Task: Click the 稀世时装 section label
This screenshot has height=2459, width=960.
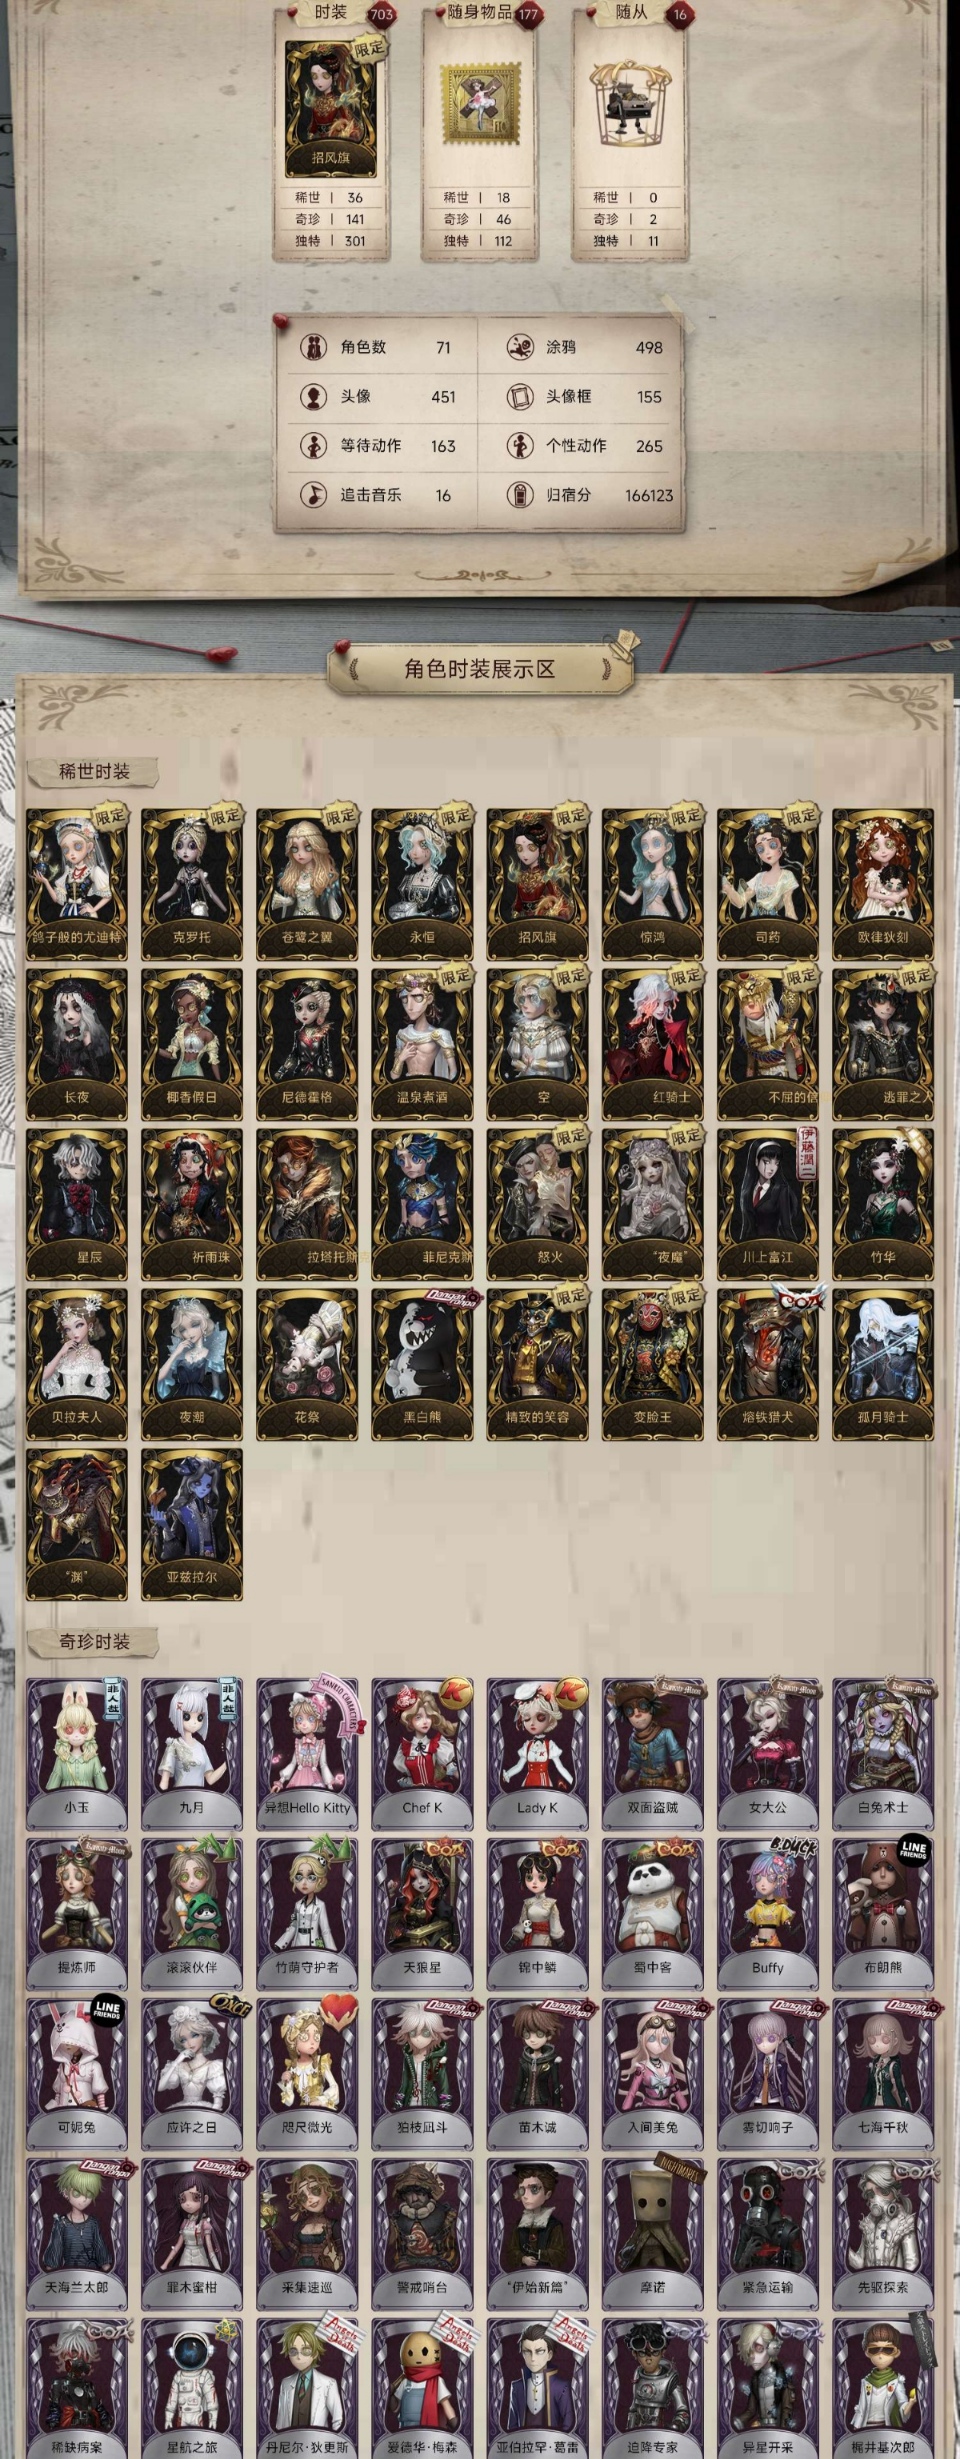Action: pos(94,772)
